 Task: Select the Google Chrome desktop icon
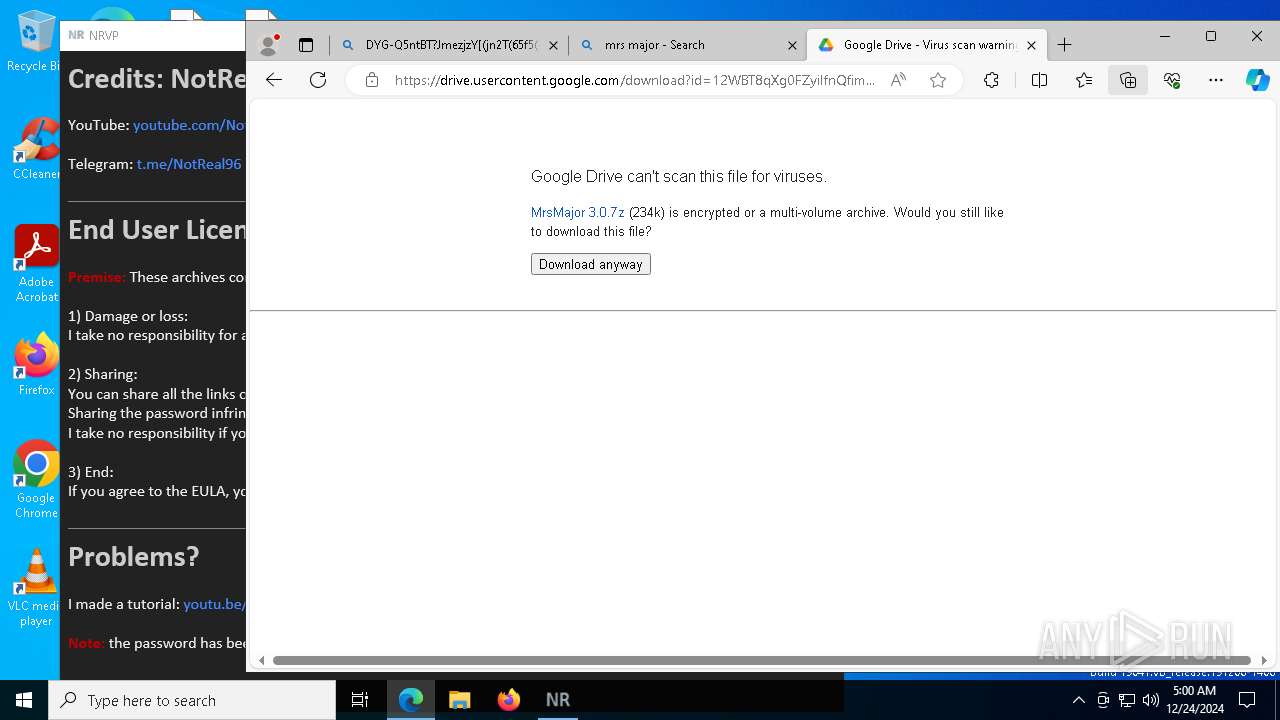(x=36, y=480)
